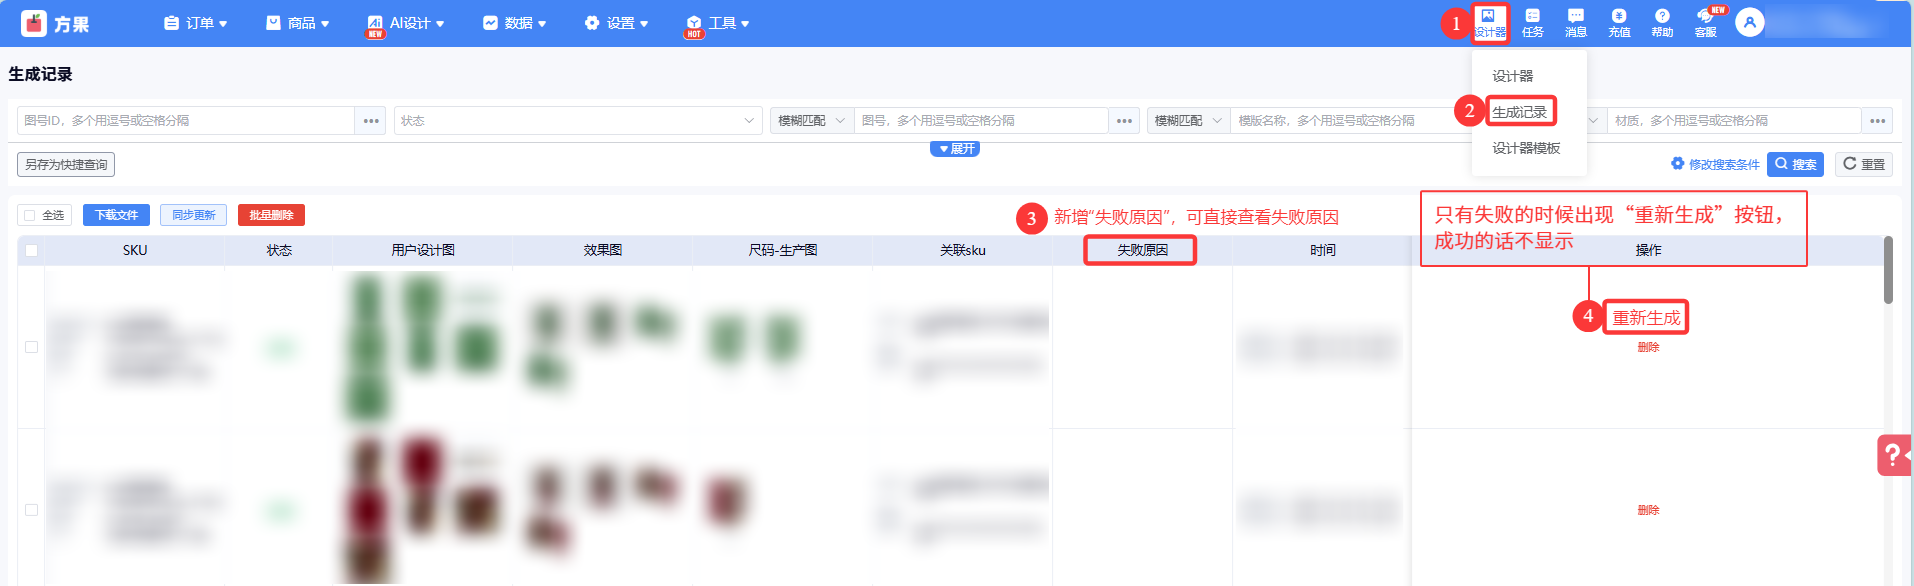Open the 帮助 help icon

tap(1662, 22)
